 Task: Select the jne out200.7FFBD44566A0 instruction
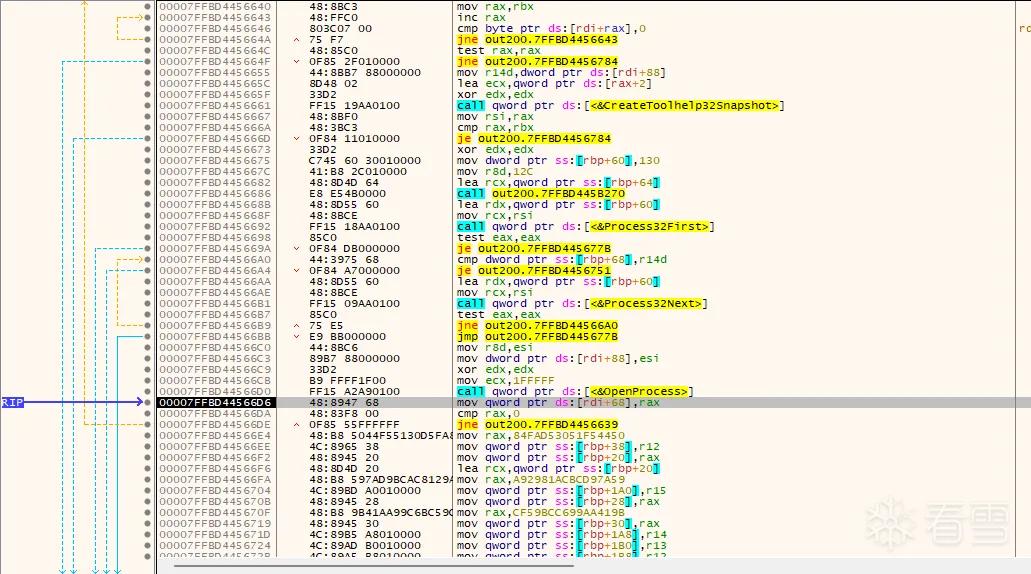tap(537, 325)
